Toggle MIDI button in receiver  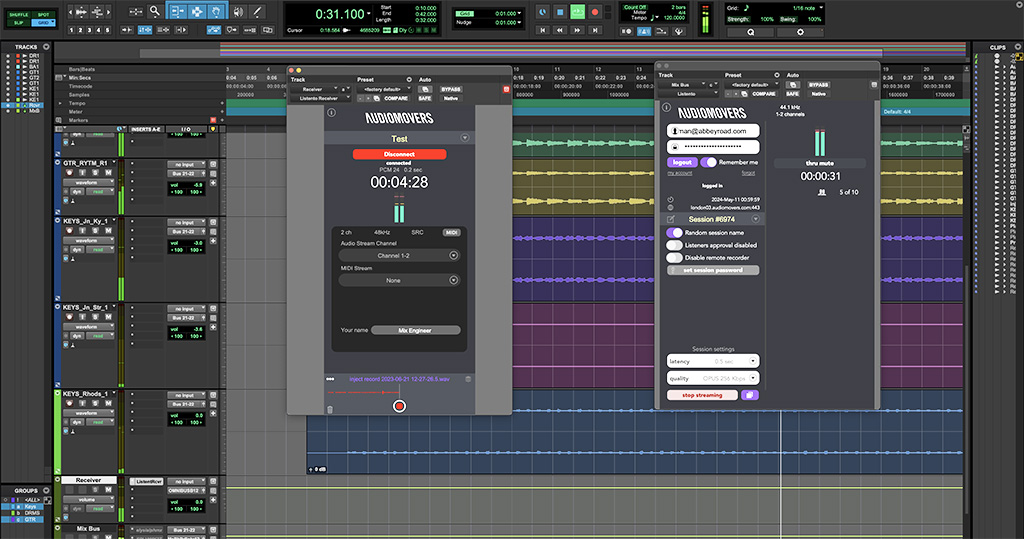(x=451, y=233)
